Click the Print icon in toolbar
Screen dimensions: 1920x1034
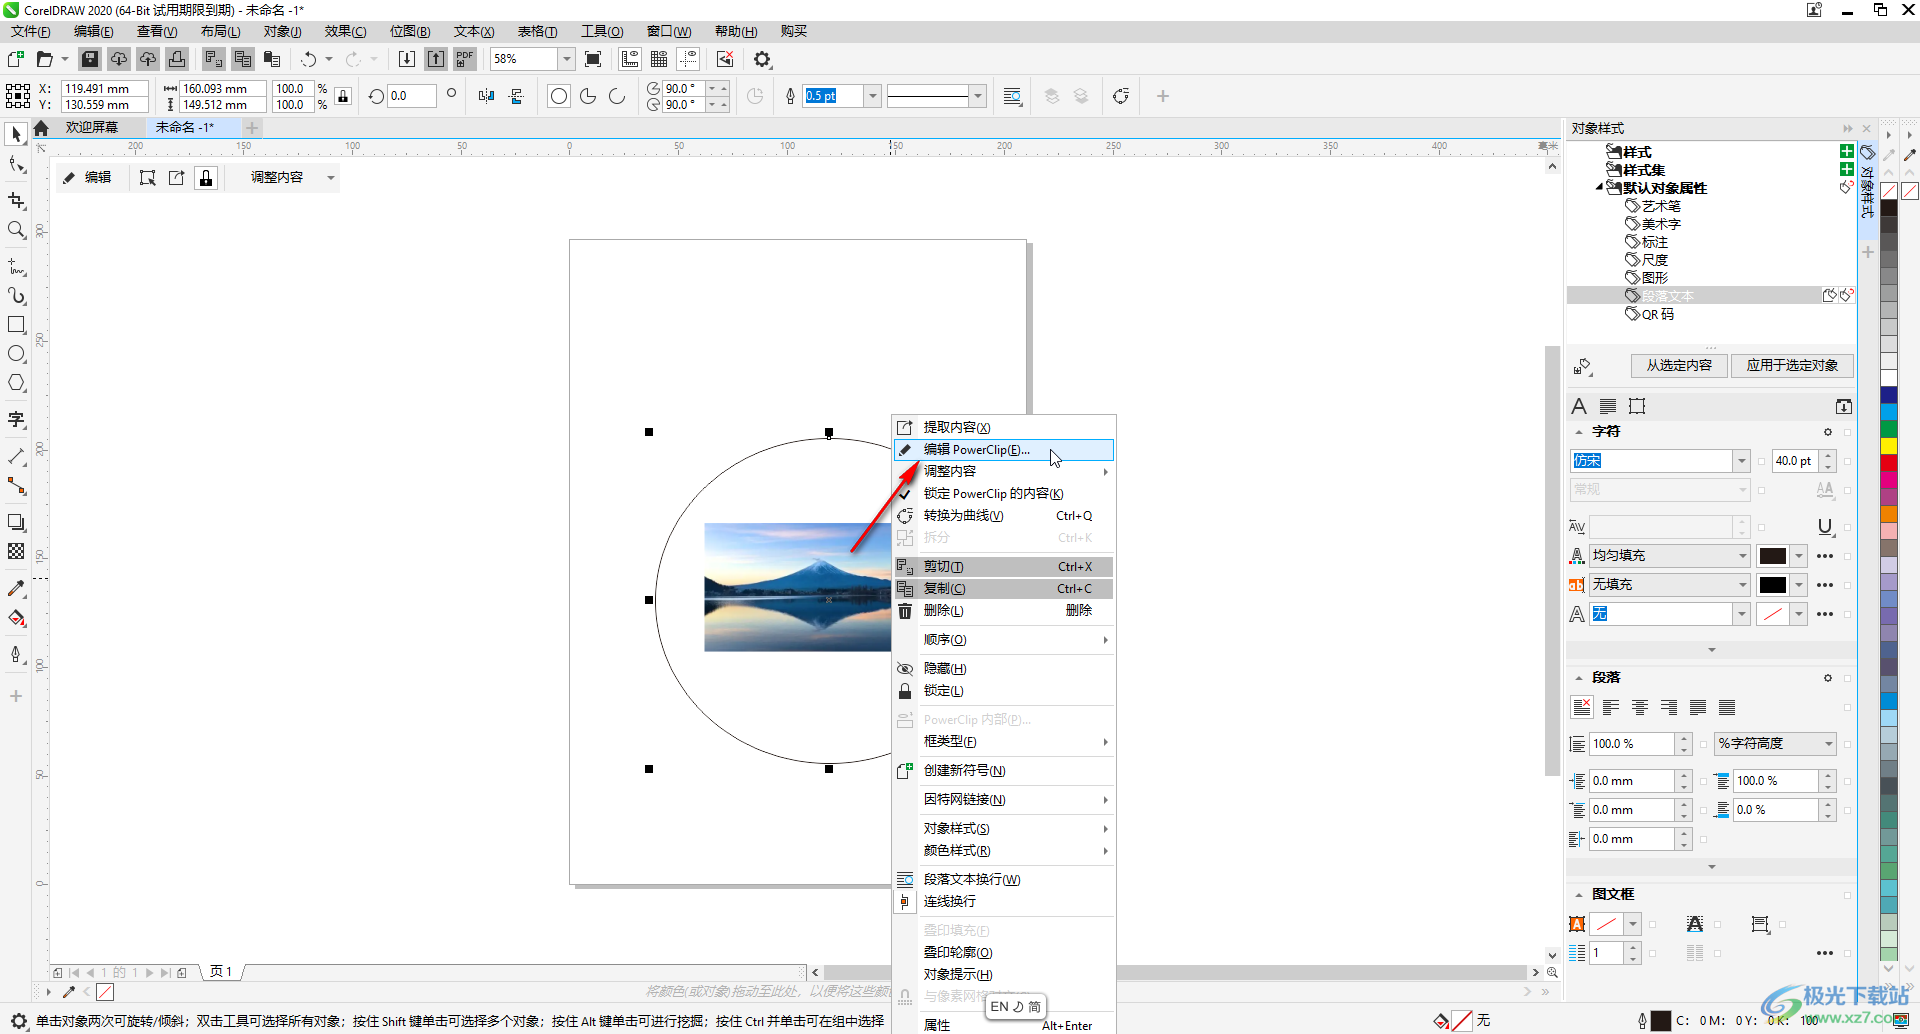click(x=177, y=59)
